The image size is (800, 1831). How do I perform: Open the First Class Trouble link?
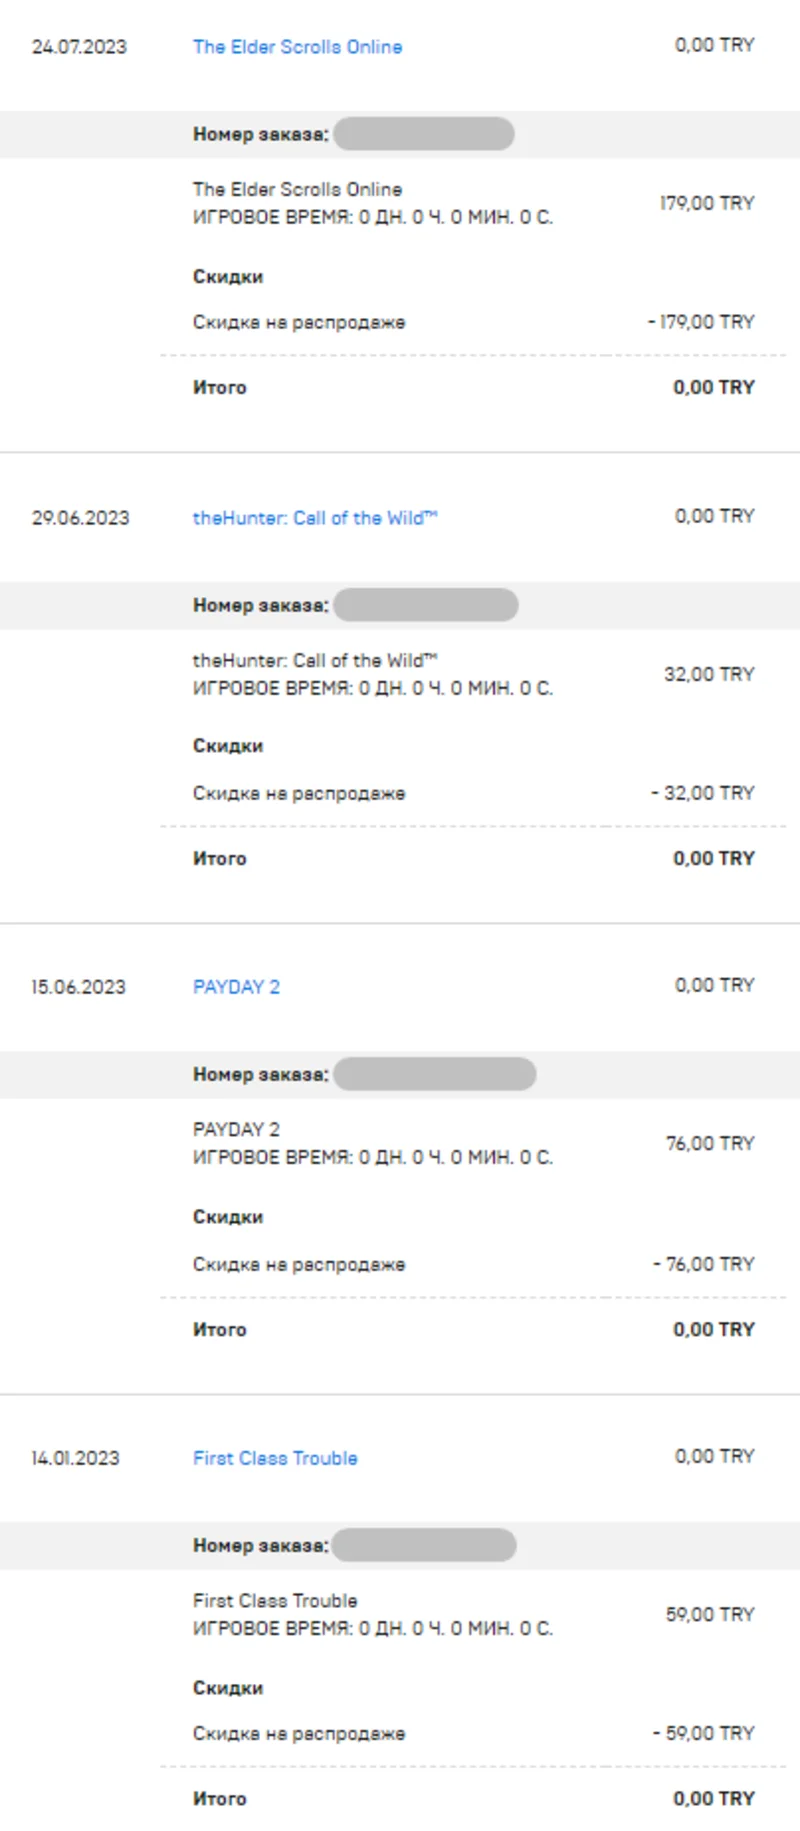275,1458
